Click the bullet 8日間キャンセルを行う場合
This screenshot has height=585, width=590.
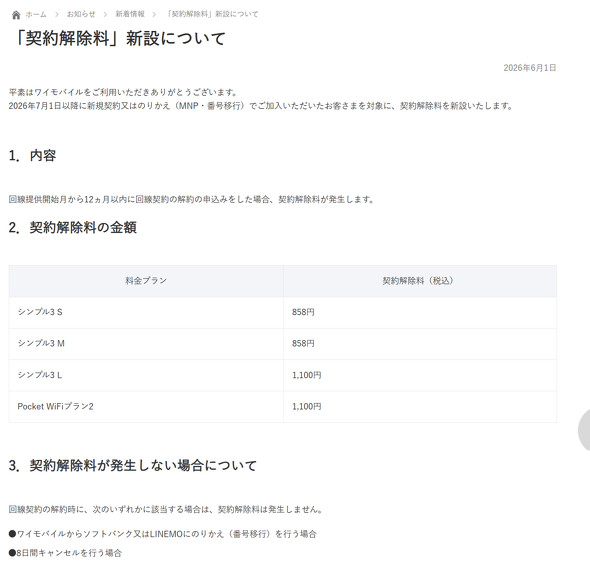tap(65, 553)
